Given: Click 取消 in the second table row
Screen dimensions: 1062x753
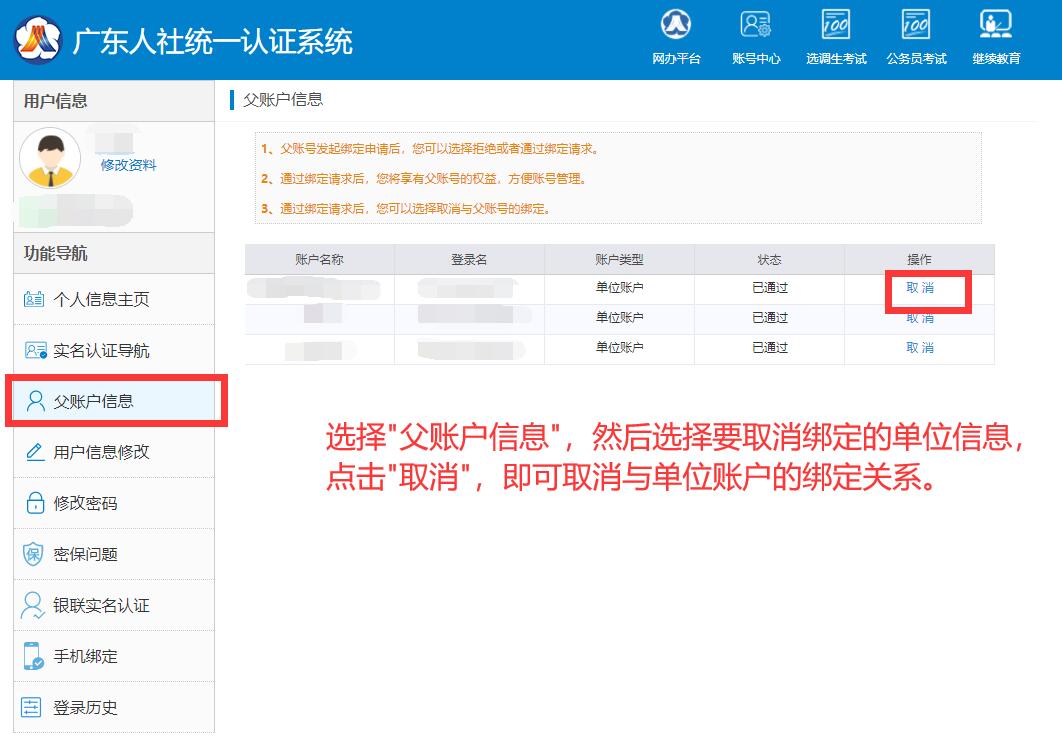Looking at the screenshot, I should pos(920,318).
